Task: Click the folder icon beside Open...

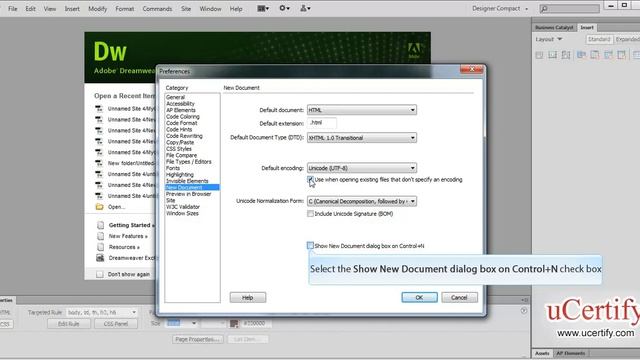Action: (x=99, y=207)
